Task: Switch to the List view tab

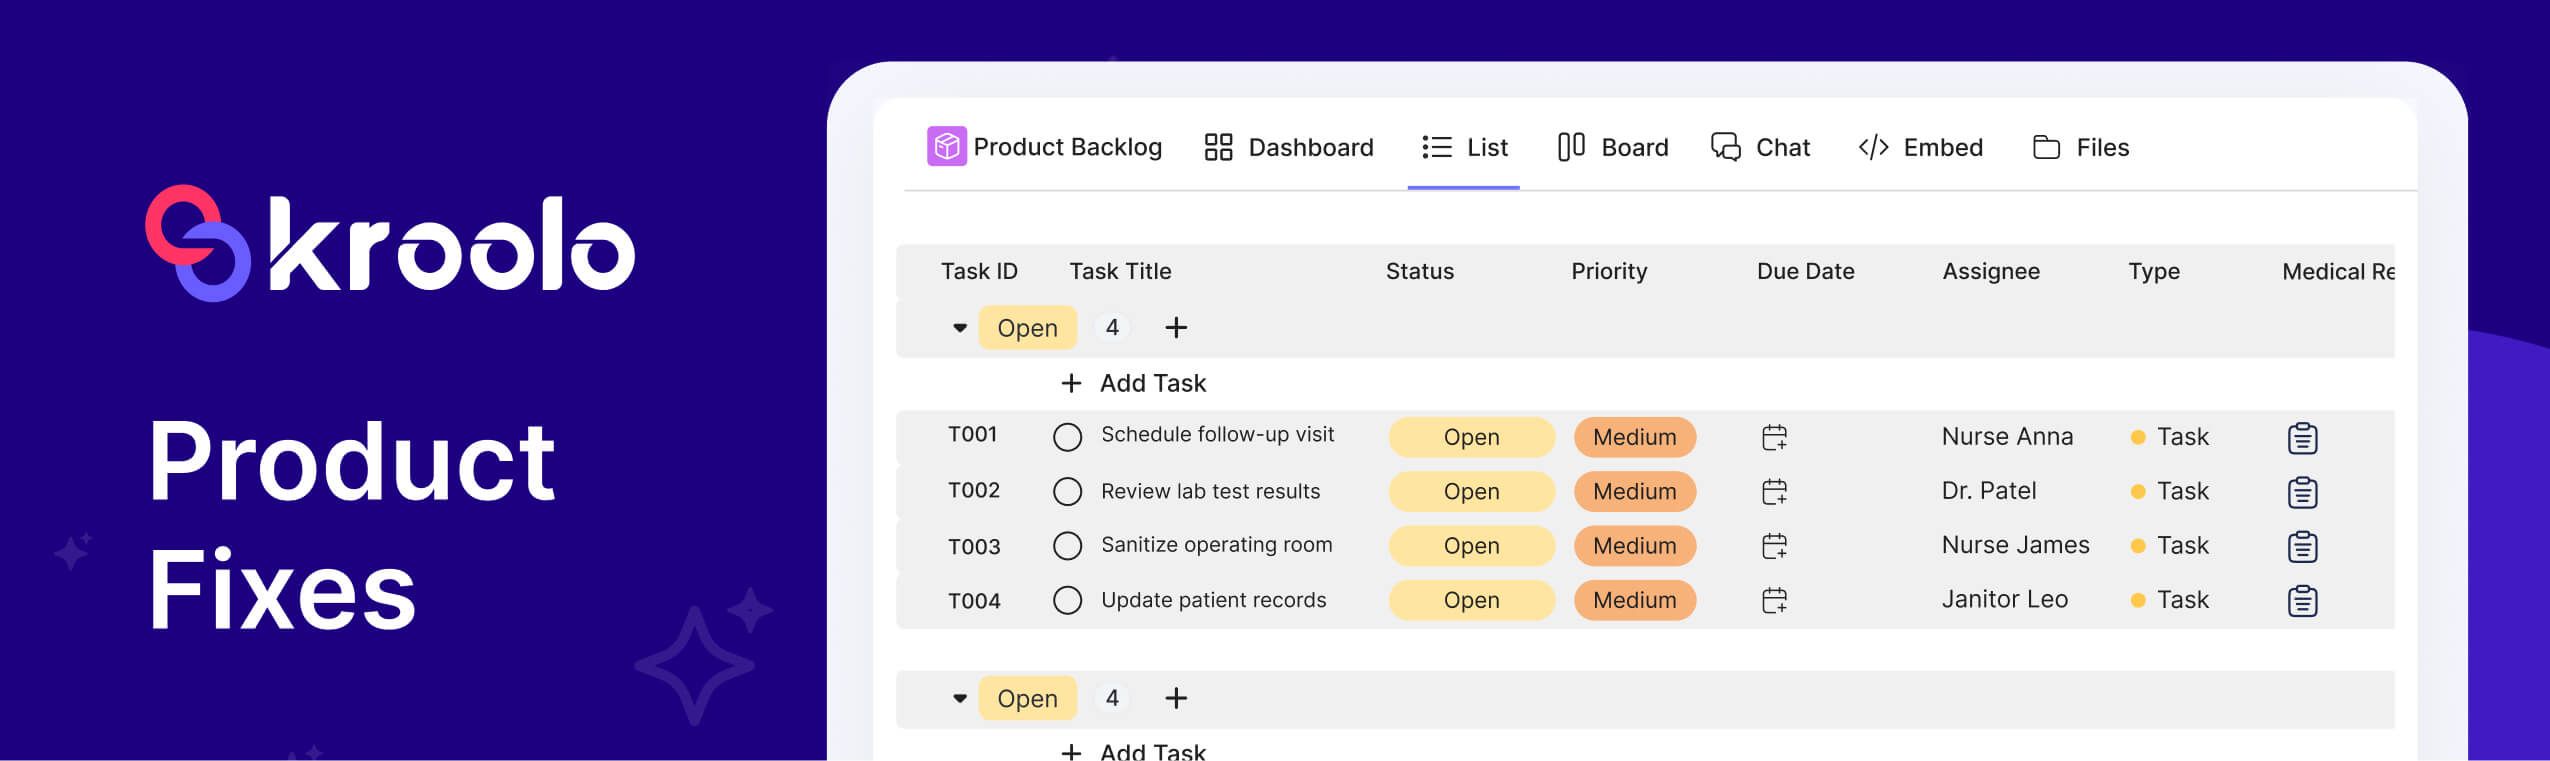Action: coord(1465,147)
